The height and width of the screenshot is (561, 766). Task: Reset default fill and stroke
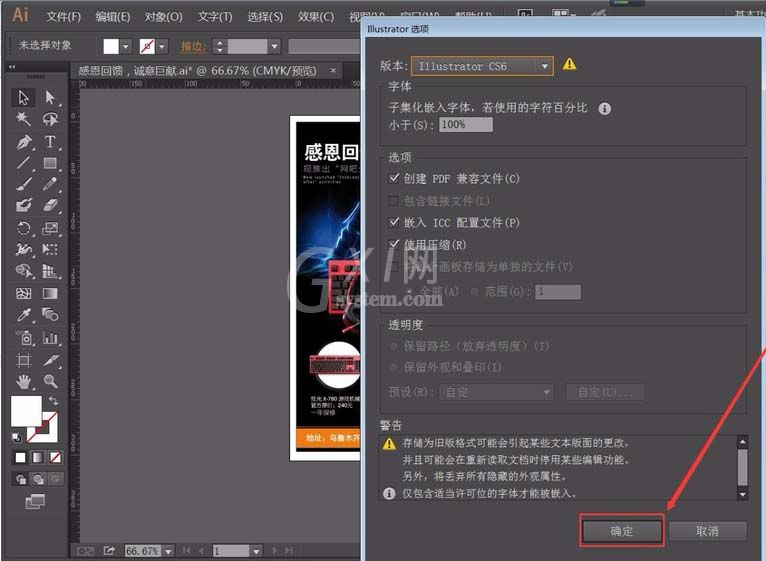pyautogui.click(x=17, y=437)
